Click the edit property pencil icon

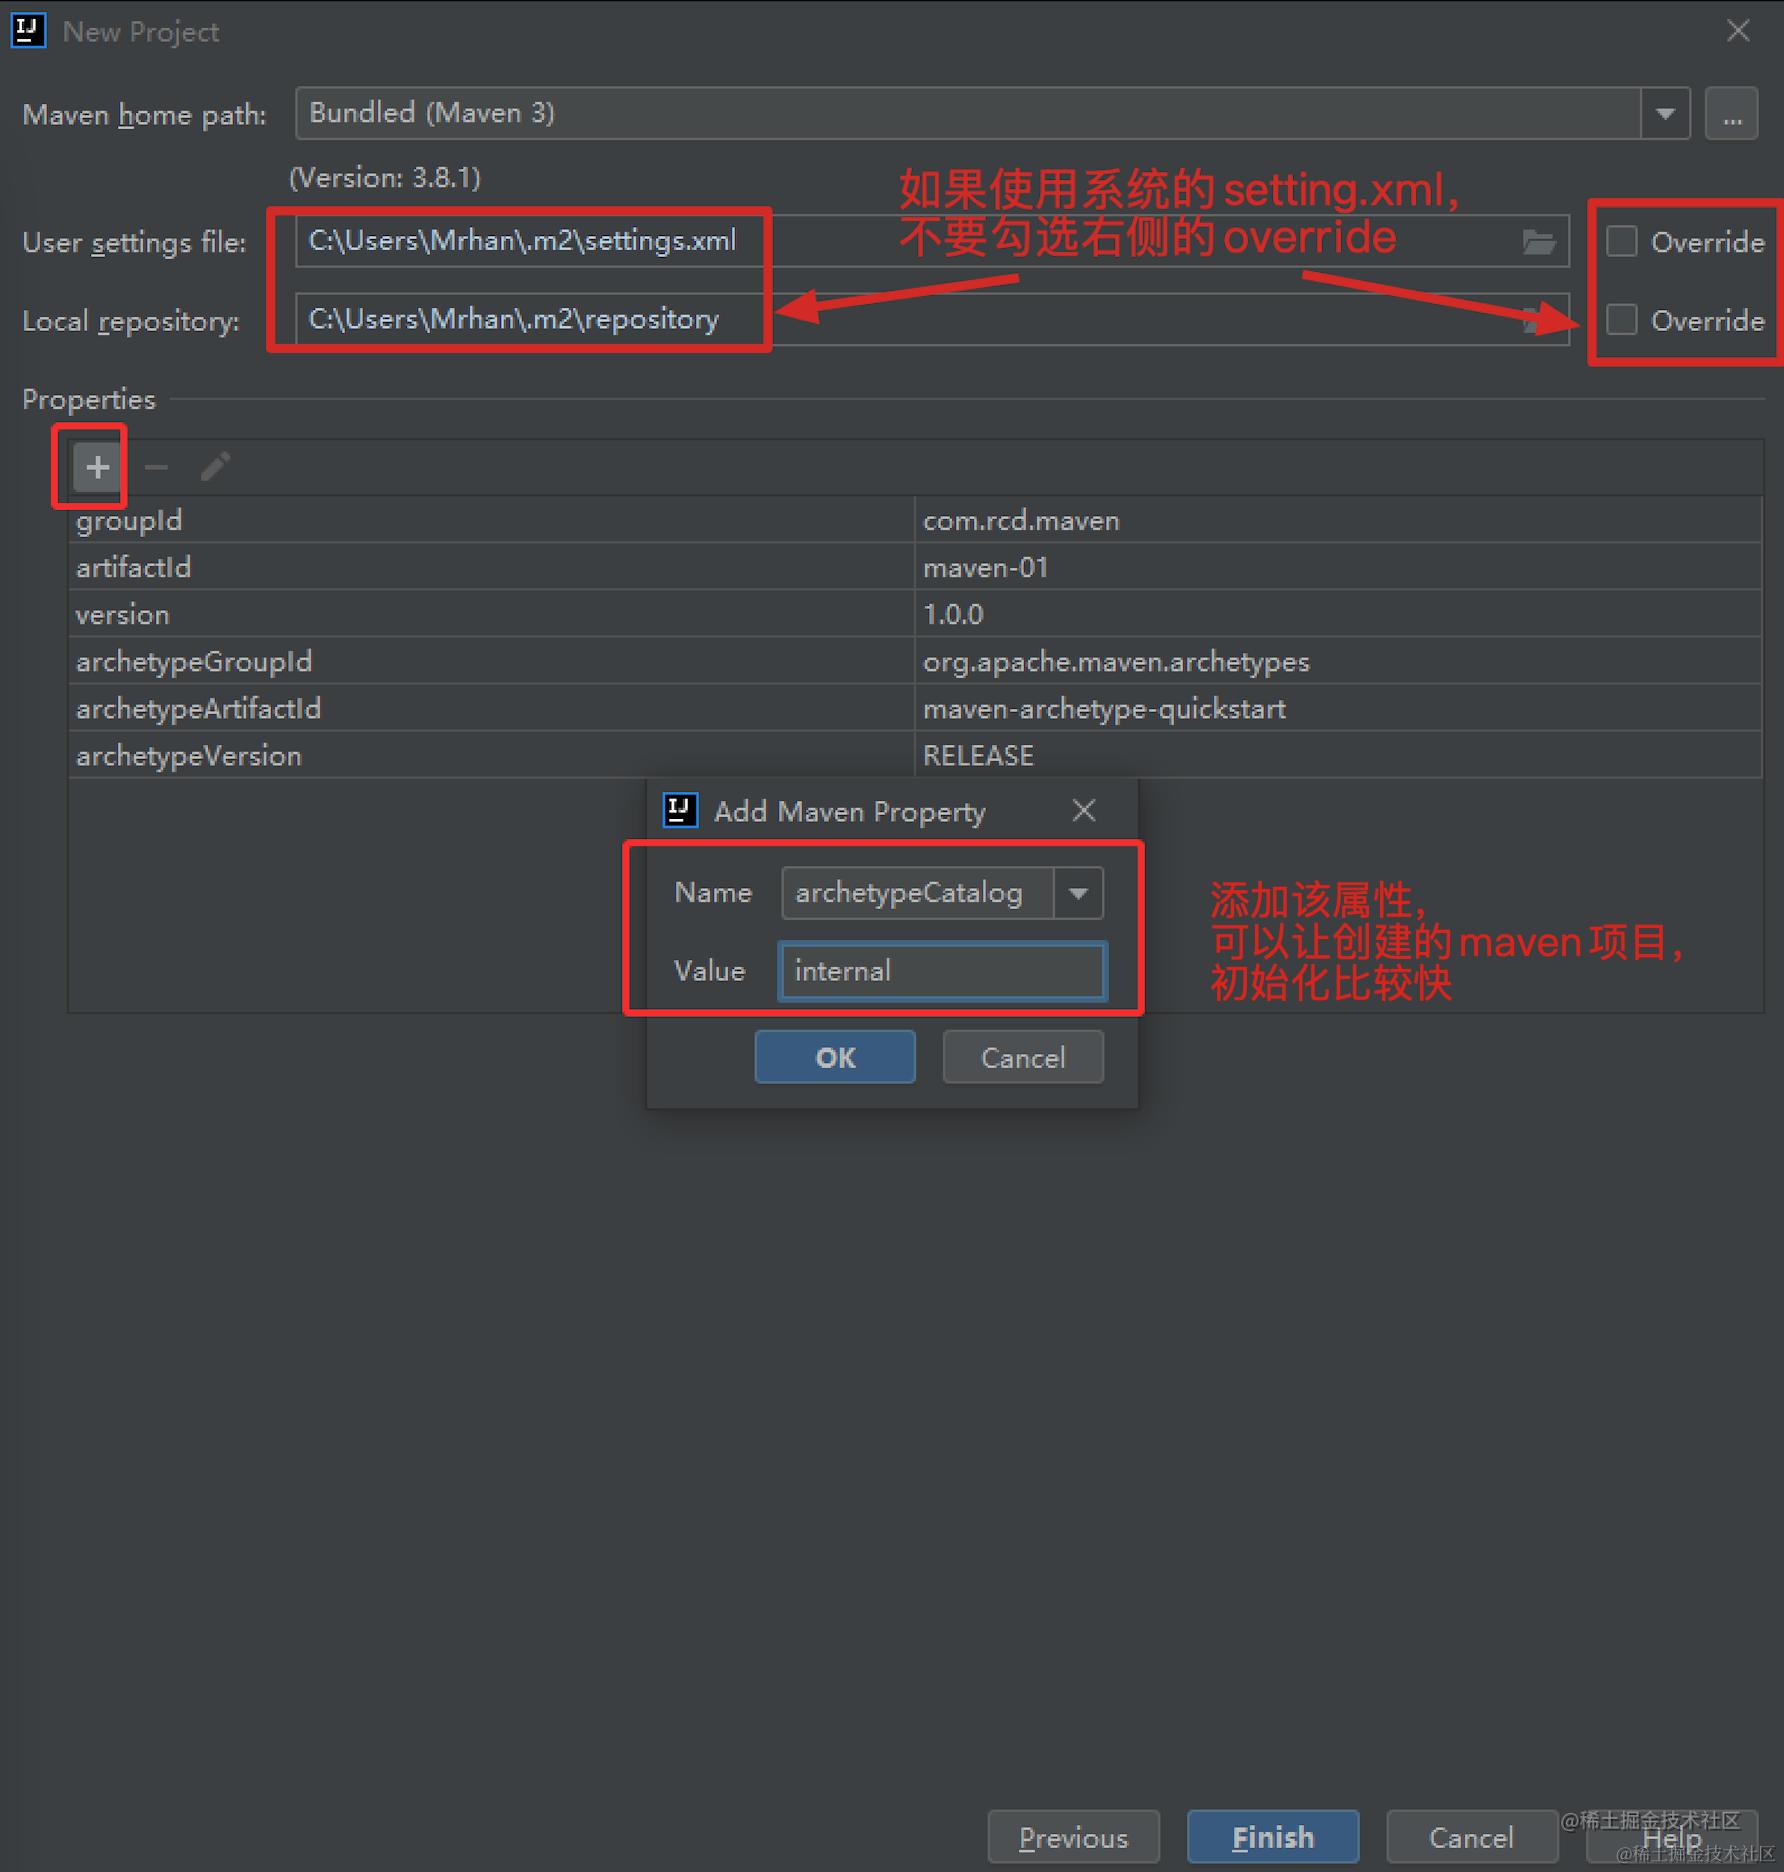pyautogui.click(x=215, y=467)
